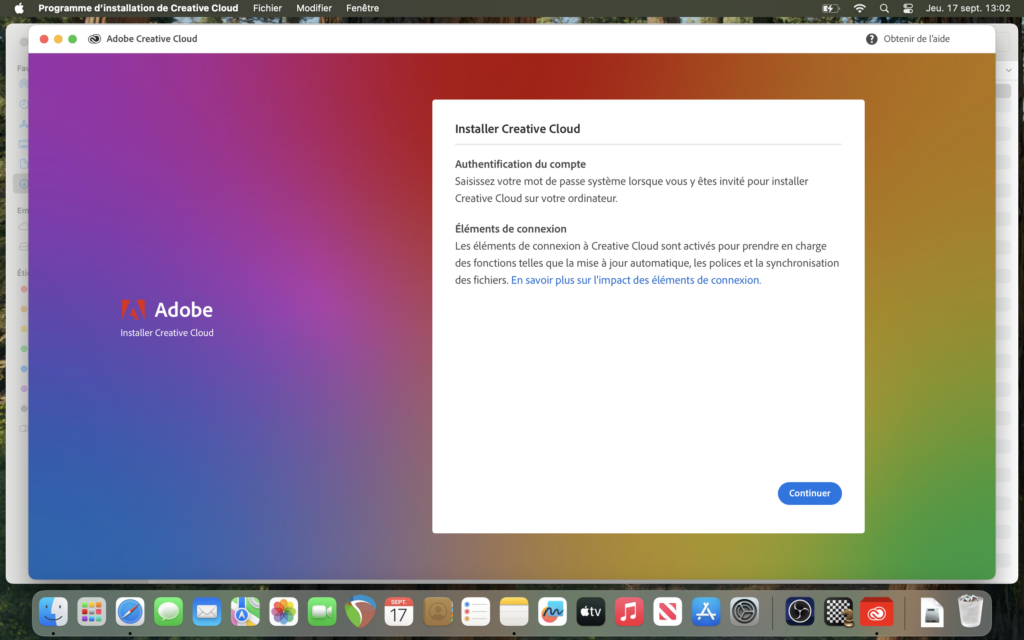Image resolution: width=1024 pixels, height=640 pixels.
Task: Open System Settings from the Dock
Action: click(x=744, y=612)
